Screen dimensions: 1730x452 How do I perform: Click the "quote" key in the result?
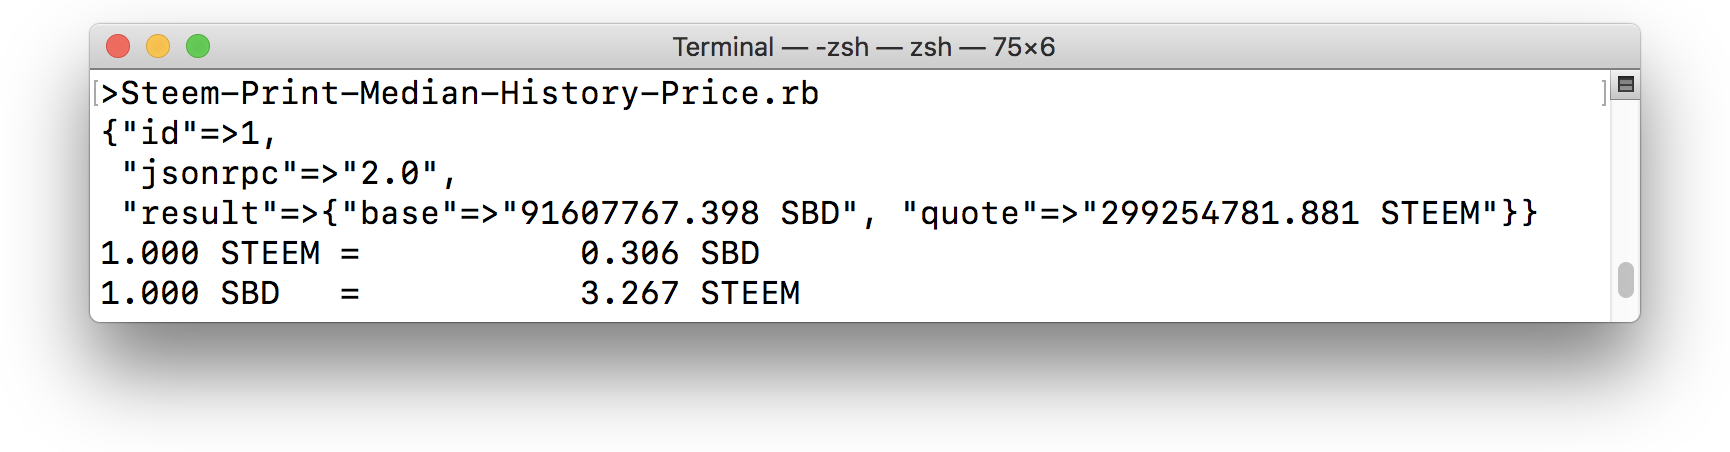(960, 213)
